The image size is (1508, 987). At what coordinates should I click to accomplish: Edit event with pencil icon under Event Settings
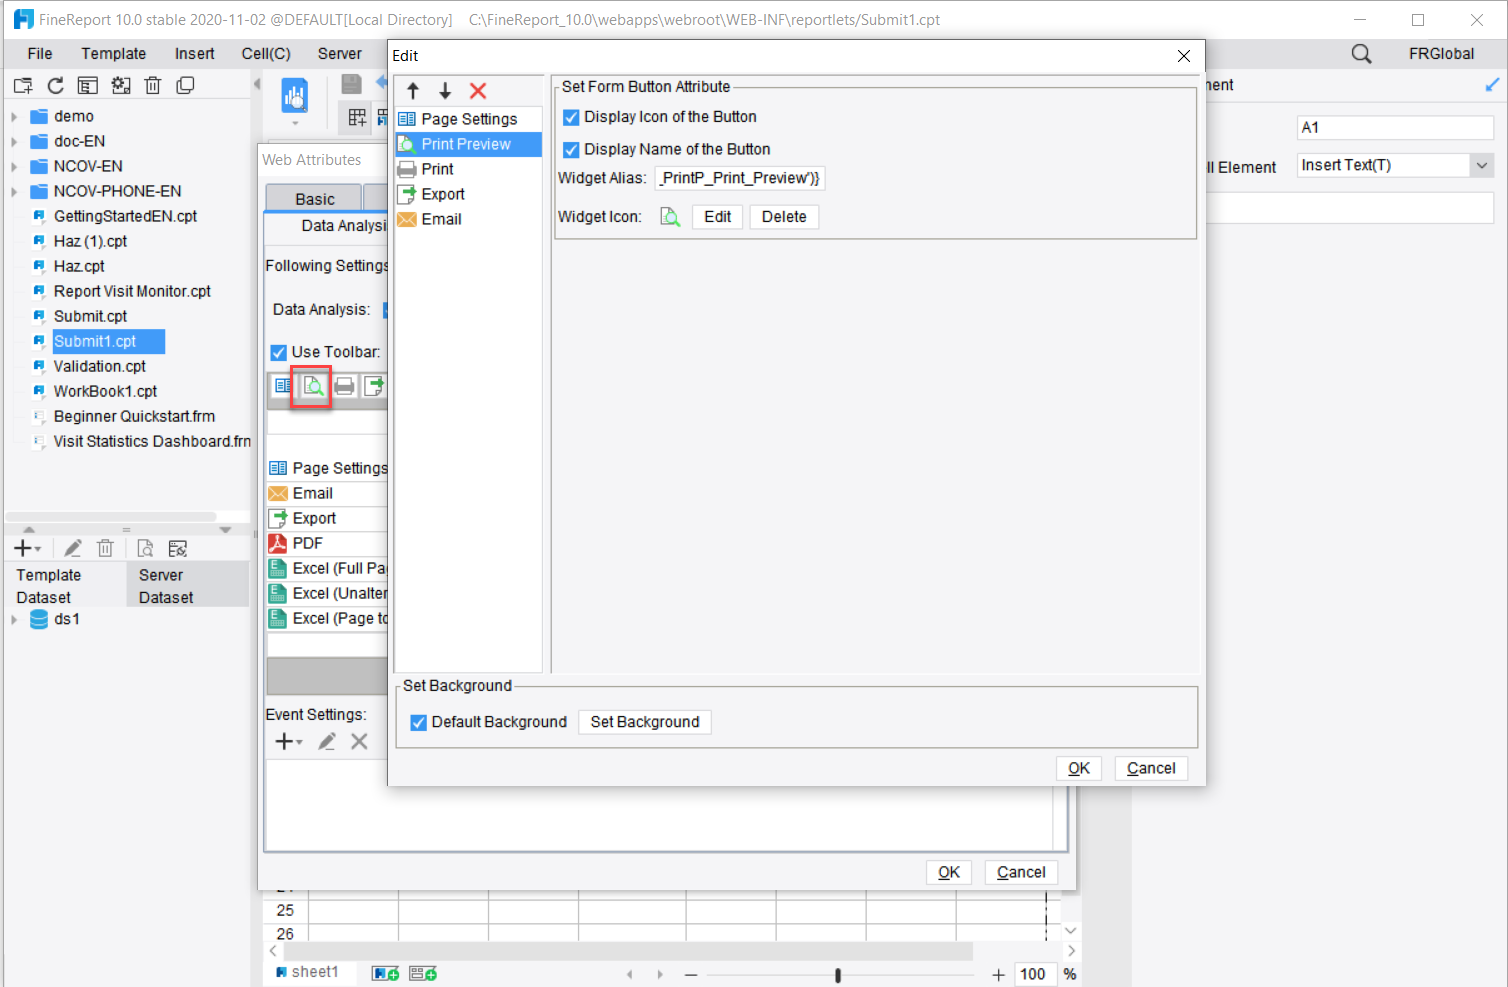click(x=327, y=741)
